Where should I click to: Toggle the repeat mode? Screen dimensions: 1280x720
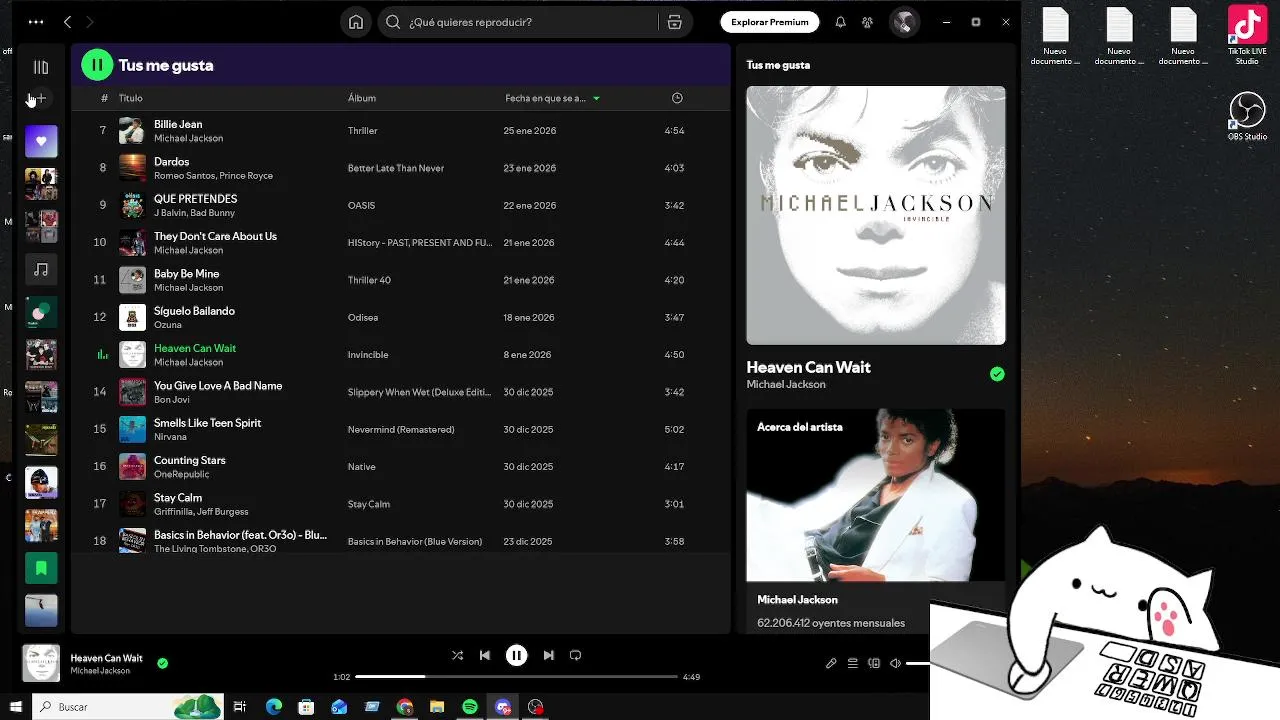pyautogui.click(x=575, y=655)
